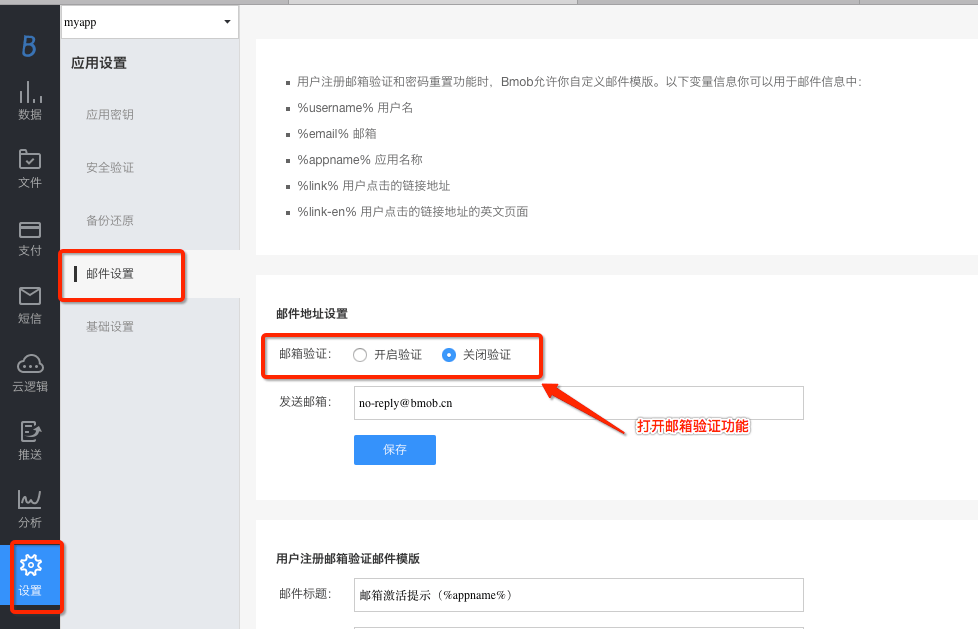
Task: Click the Bmob logo icon
Action: (29, 46)
